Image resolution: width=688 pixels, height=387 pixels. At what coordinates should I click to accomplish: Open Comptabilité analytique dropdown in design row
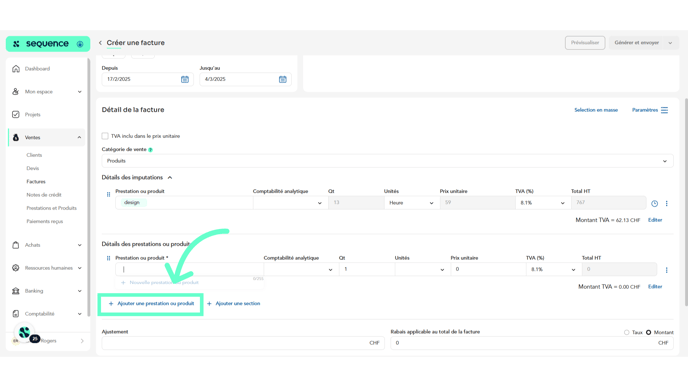click(290, 203)
